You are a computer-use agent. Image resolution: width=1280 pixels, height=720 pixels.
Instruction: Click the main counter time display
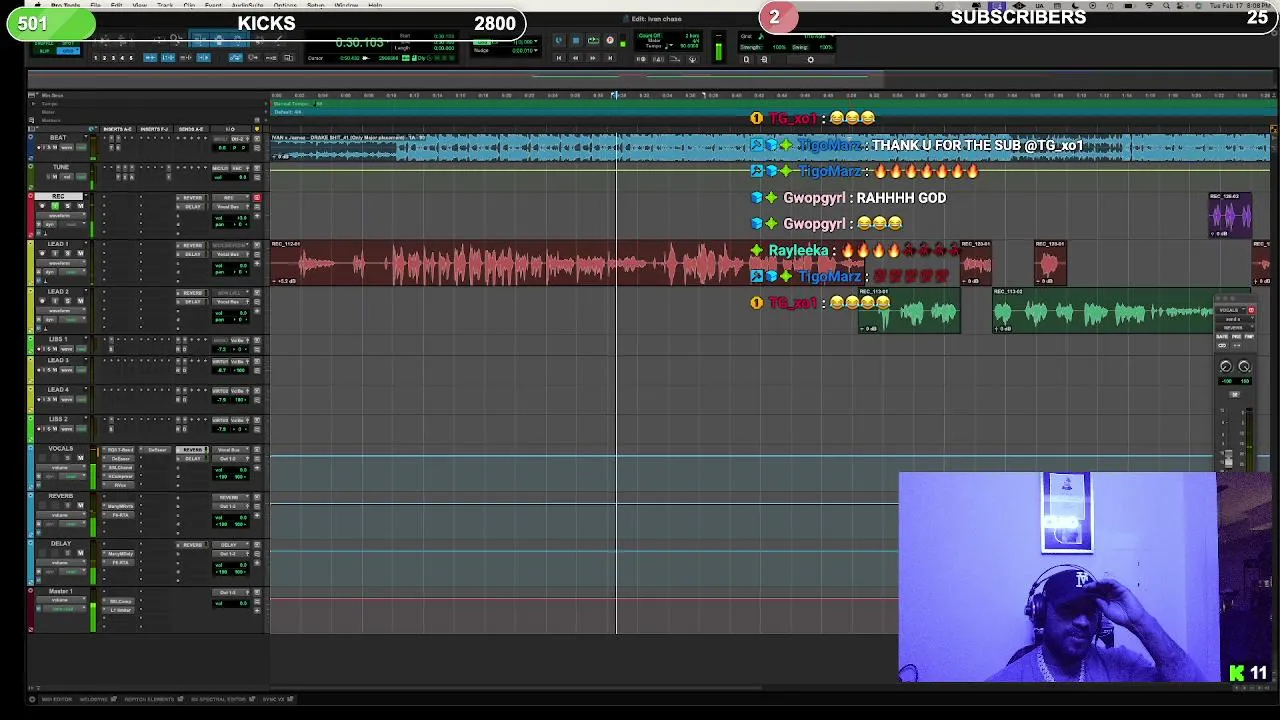pos(359,42)
